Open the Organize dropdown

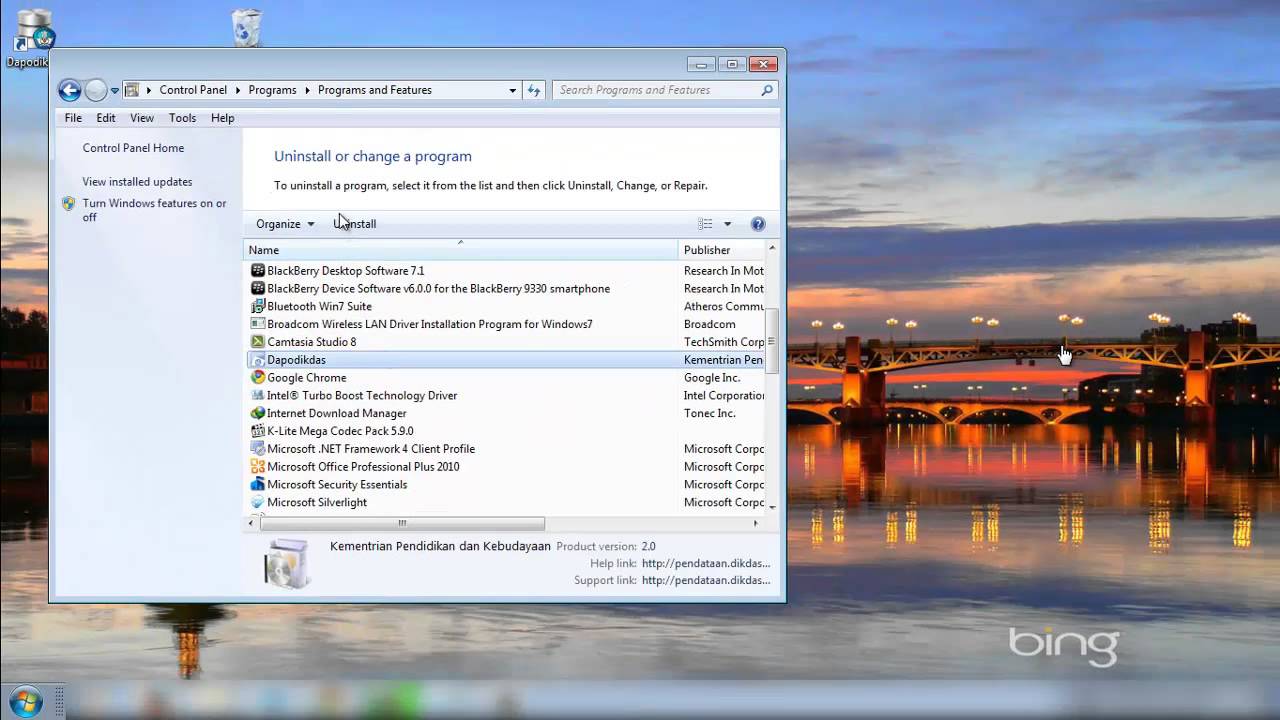pyautogui.click(x=285, y=224)
